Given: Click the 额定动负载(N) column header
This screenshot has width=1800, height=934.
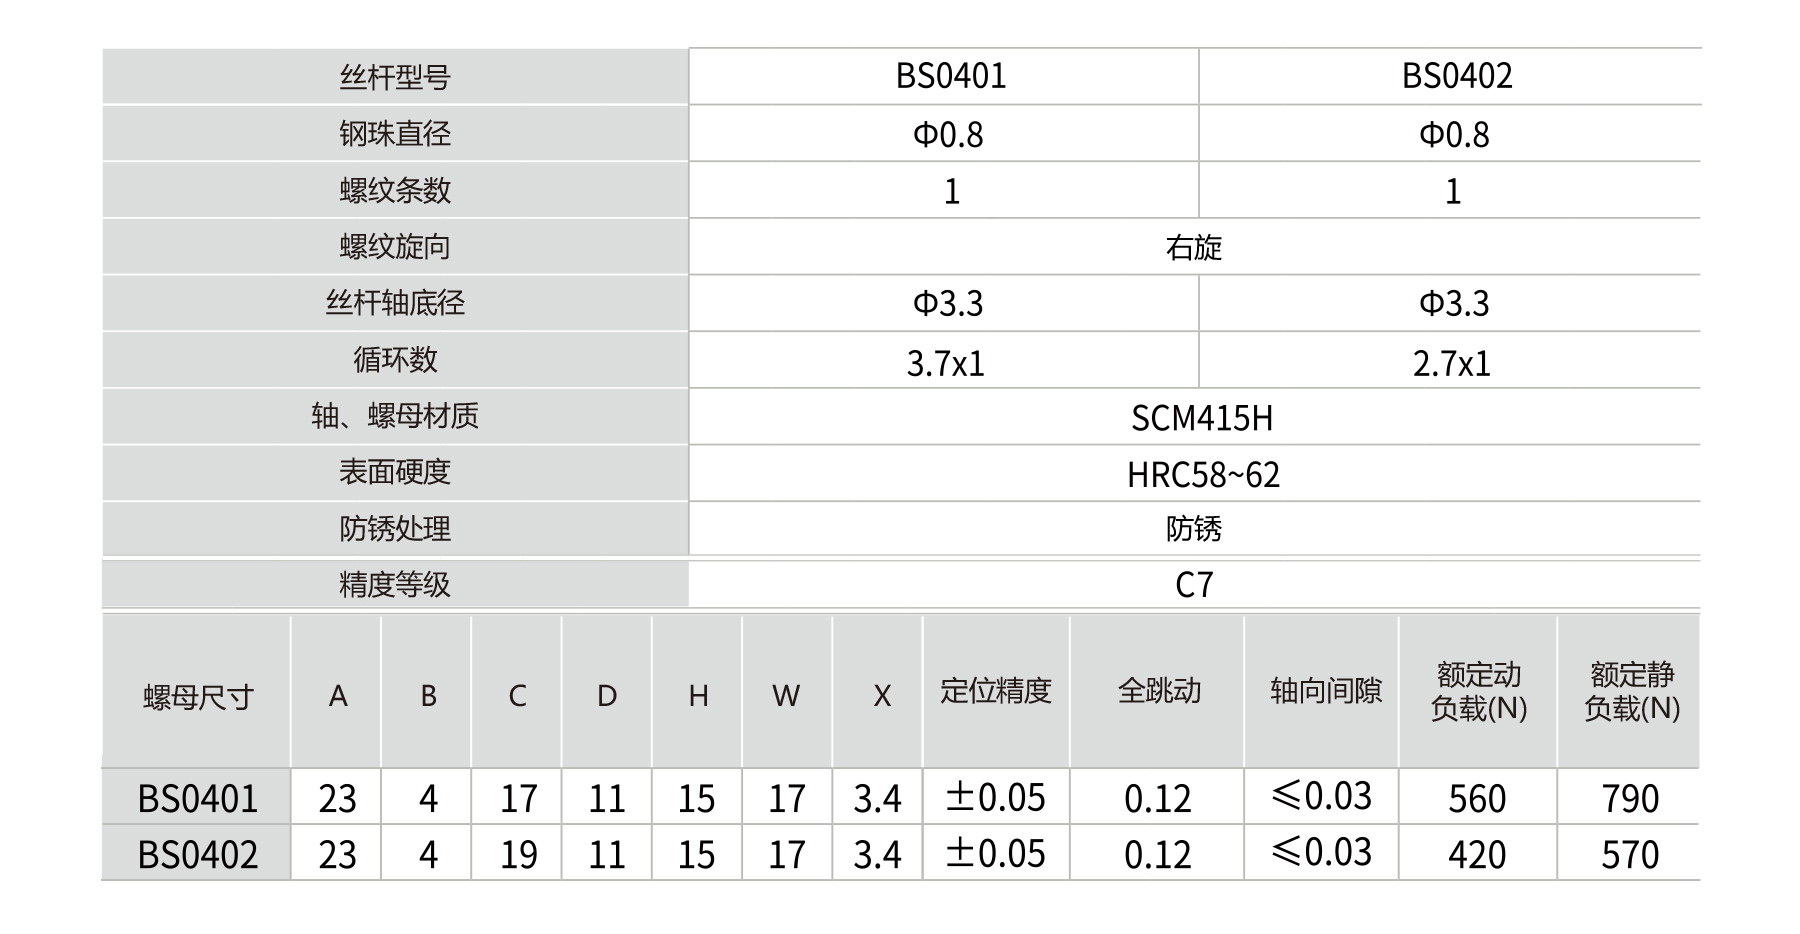Looking at the screenshot, I should click(x=1478, y=691).
